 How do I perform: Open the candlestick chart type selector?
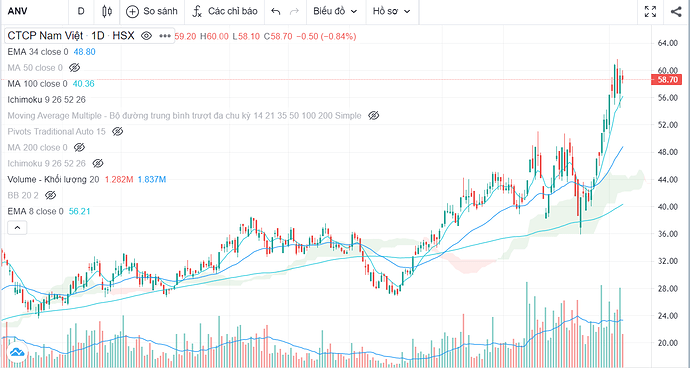tap(107, 11)
